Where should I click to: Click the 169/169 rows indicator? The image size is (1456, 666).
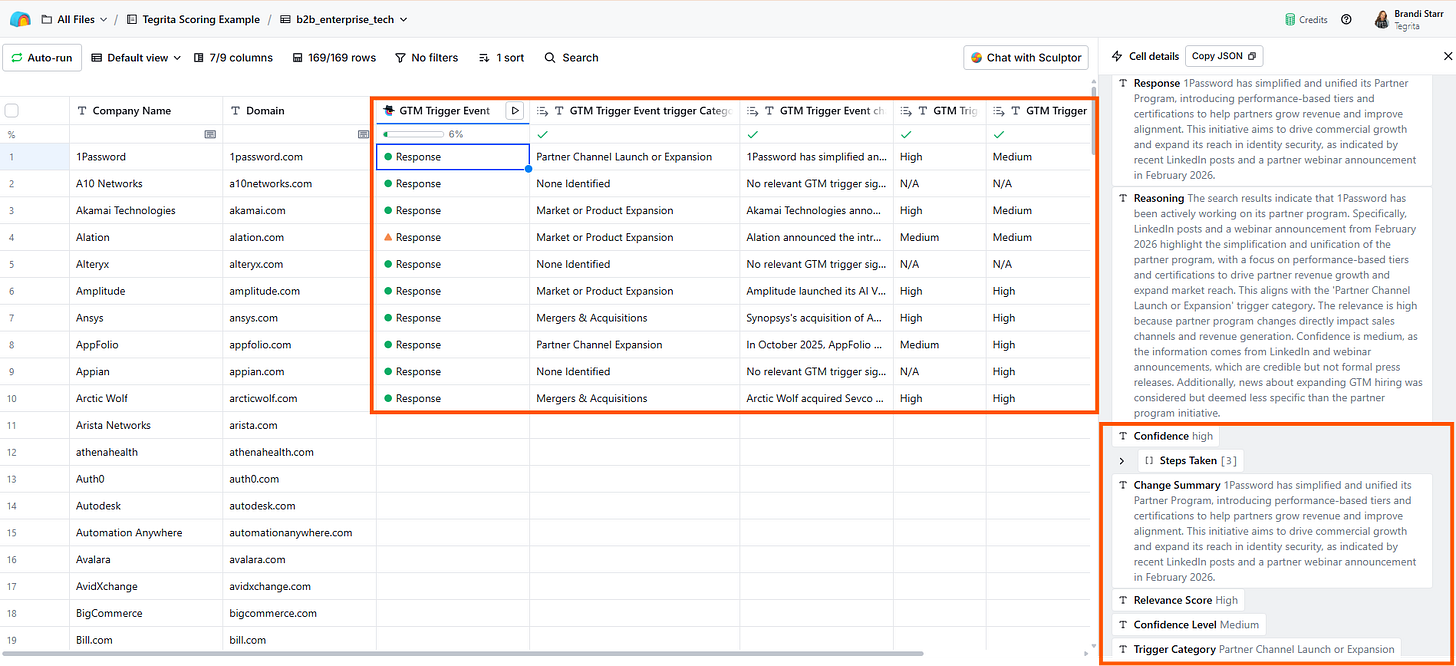334,58
